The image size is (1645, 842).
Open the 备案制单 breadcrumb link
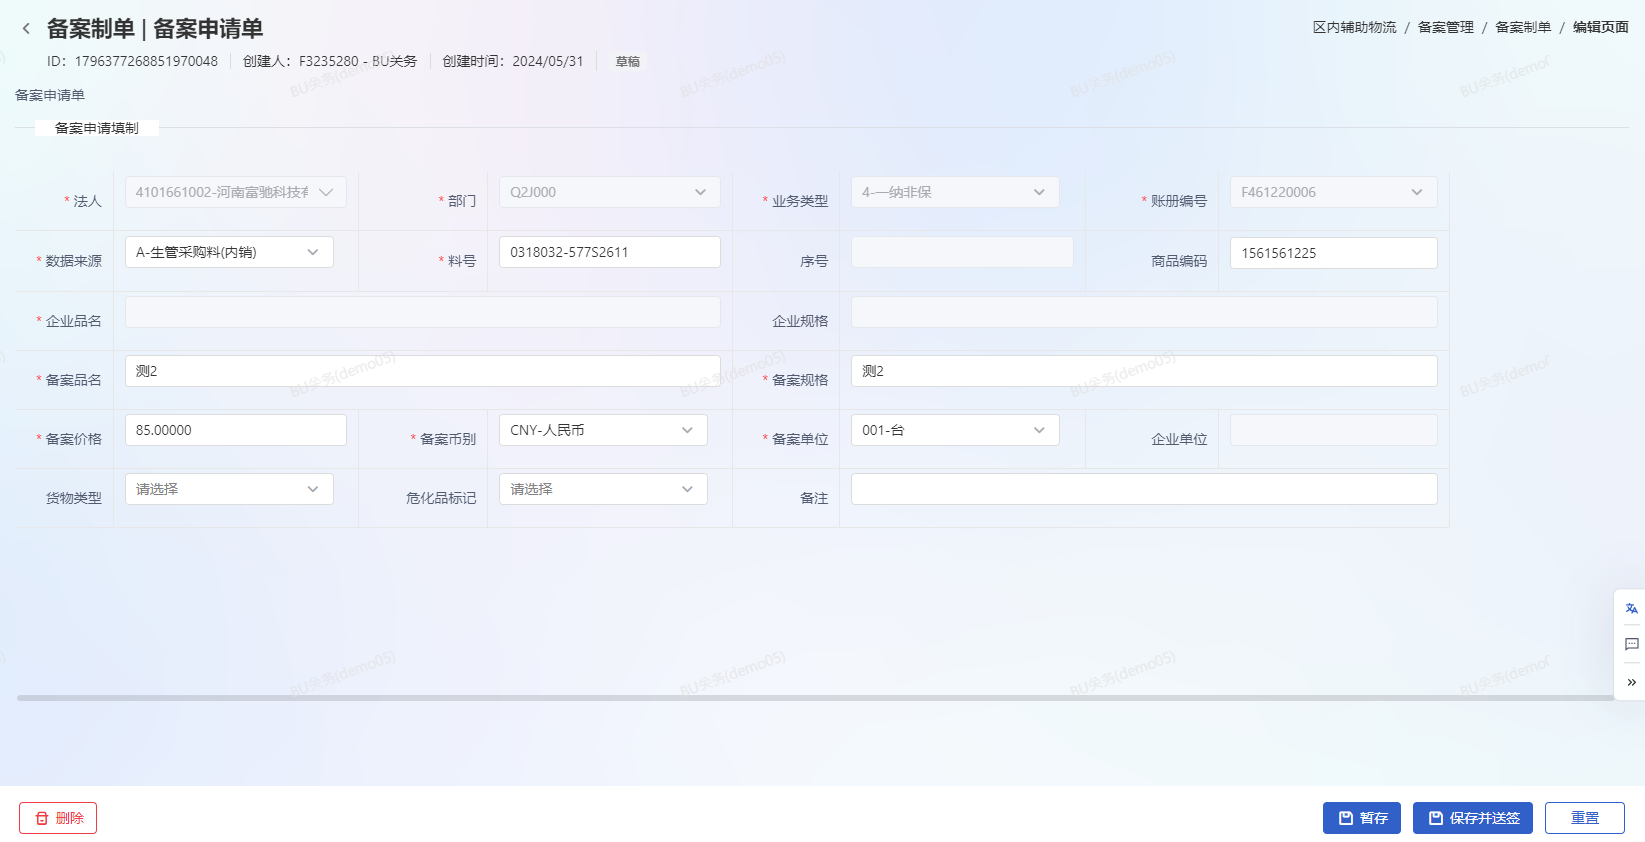[x=1523, y=27]
